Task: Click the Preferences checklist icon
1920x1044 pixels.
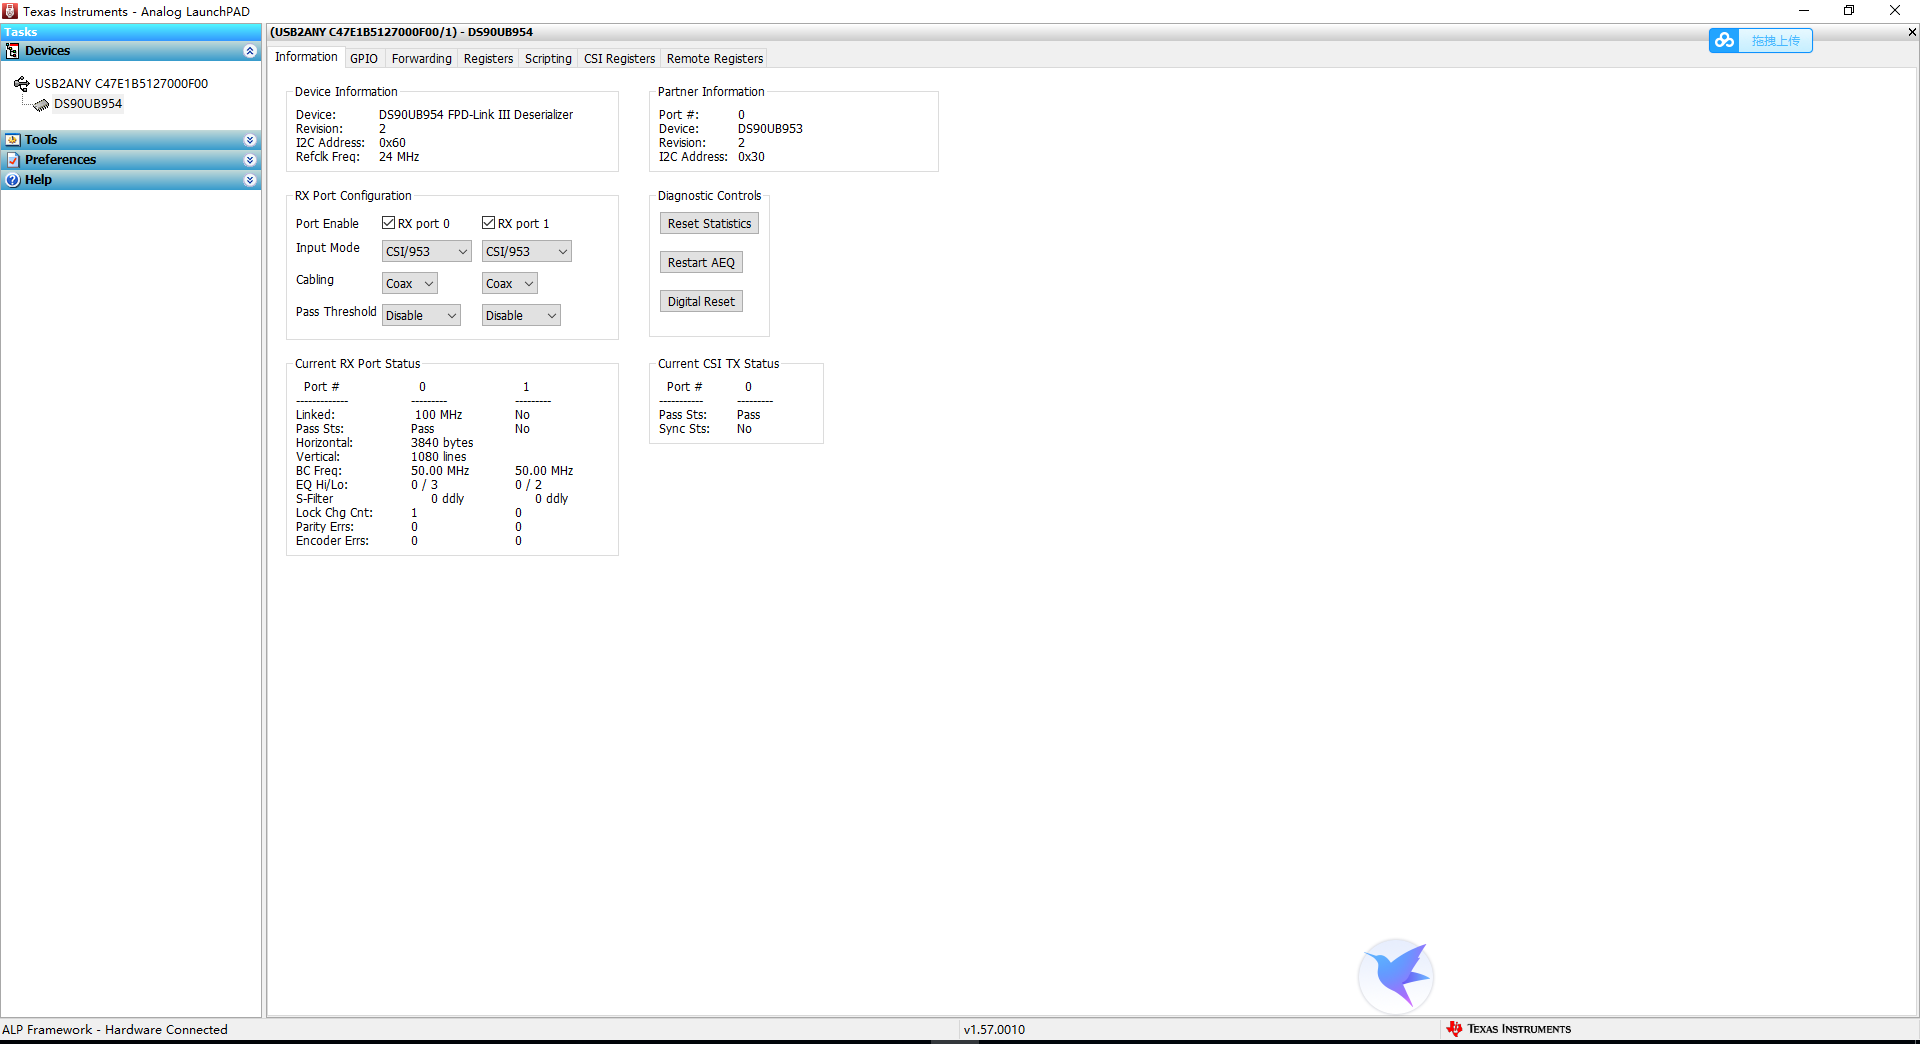Action: (14, 160)
